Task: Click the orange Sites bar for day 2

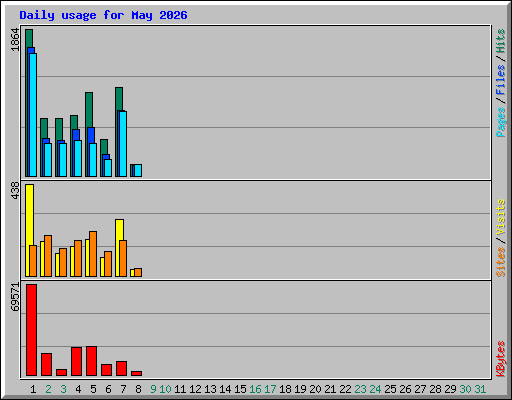Action: click(x=48, y=256)
